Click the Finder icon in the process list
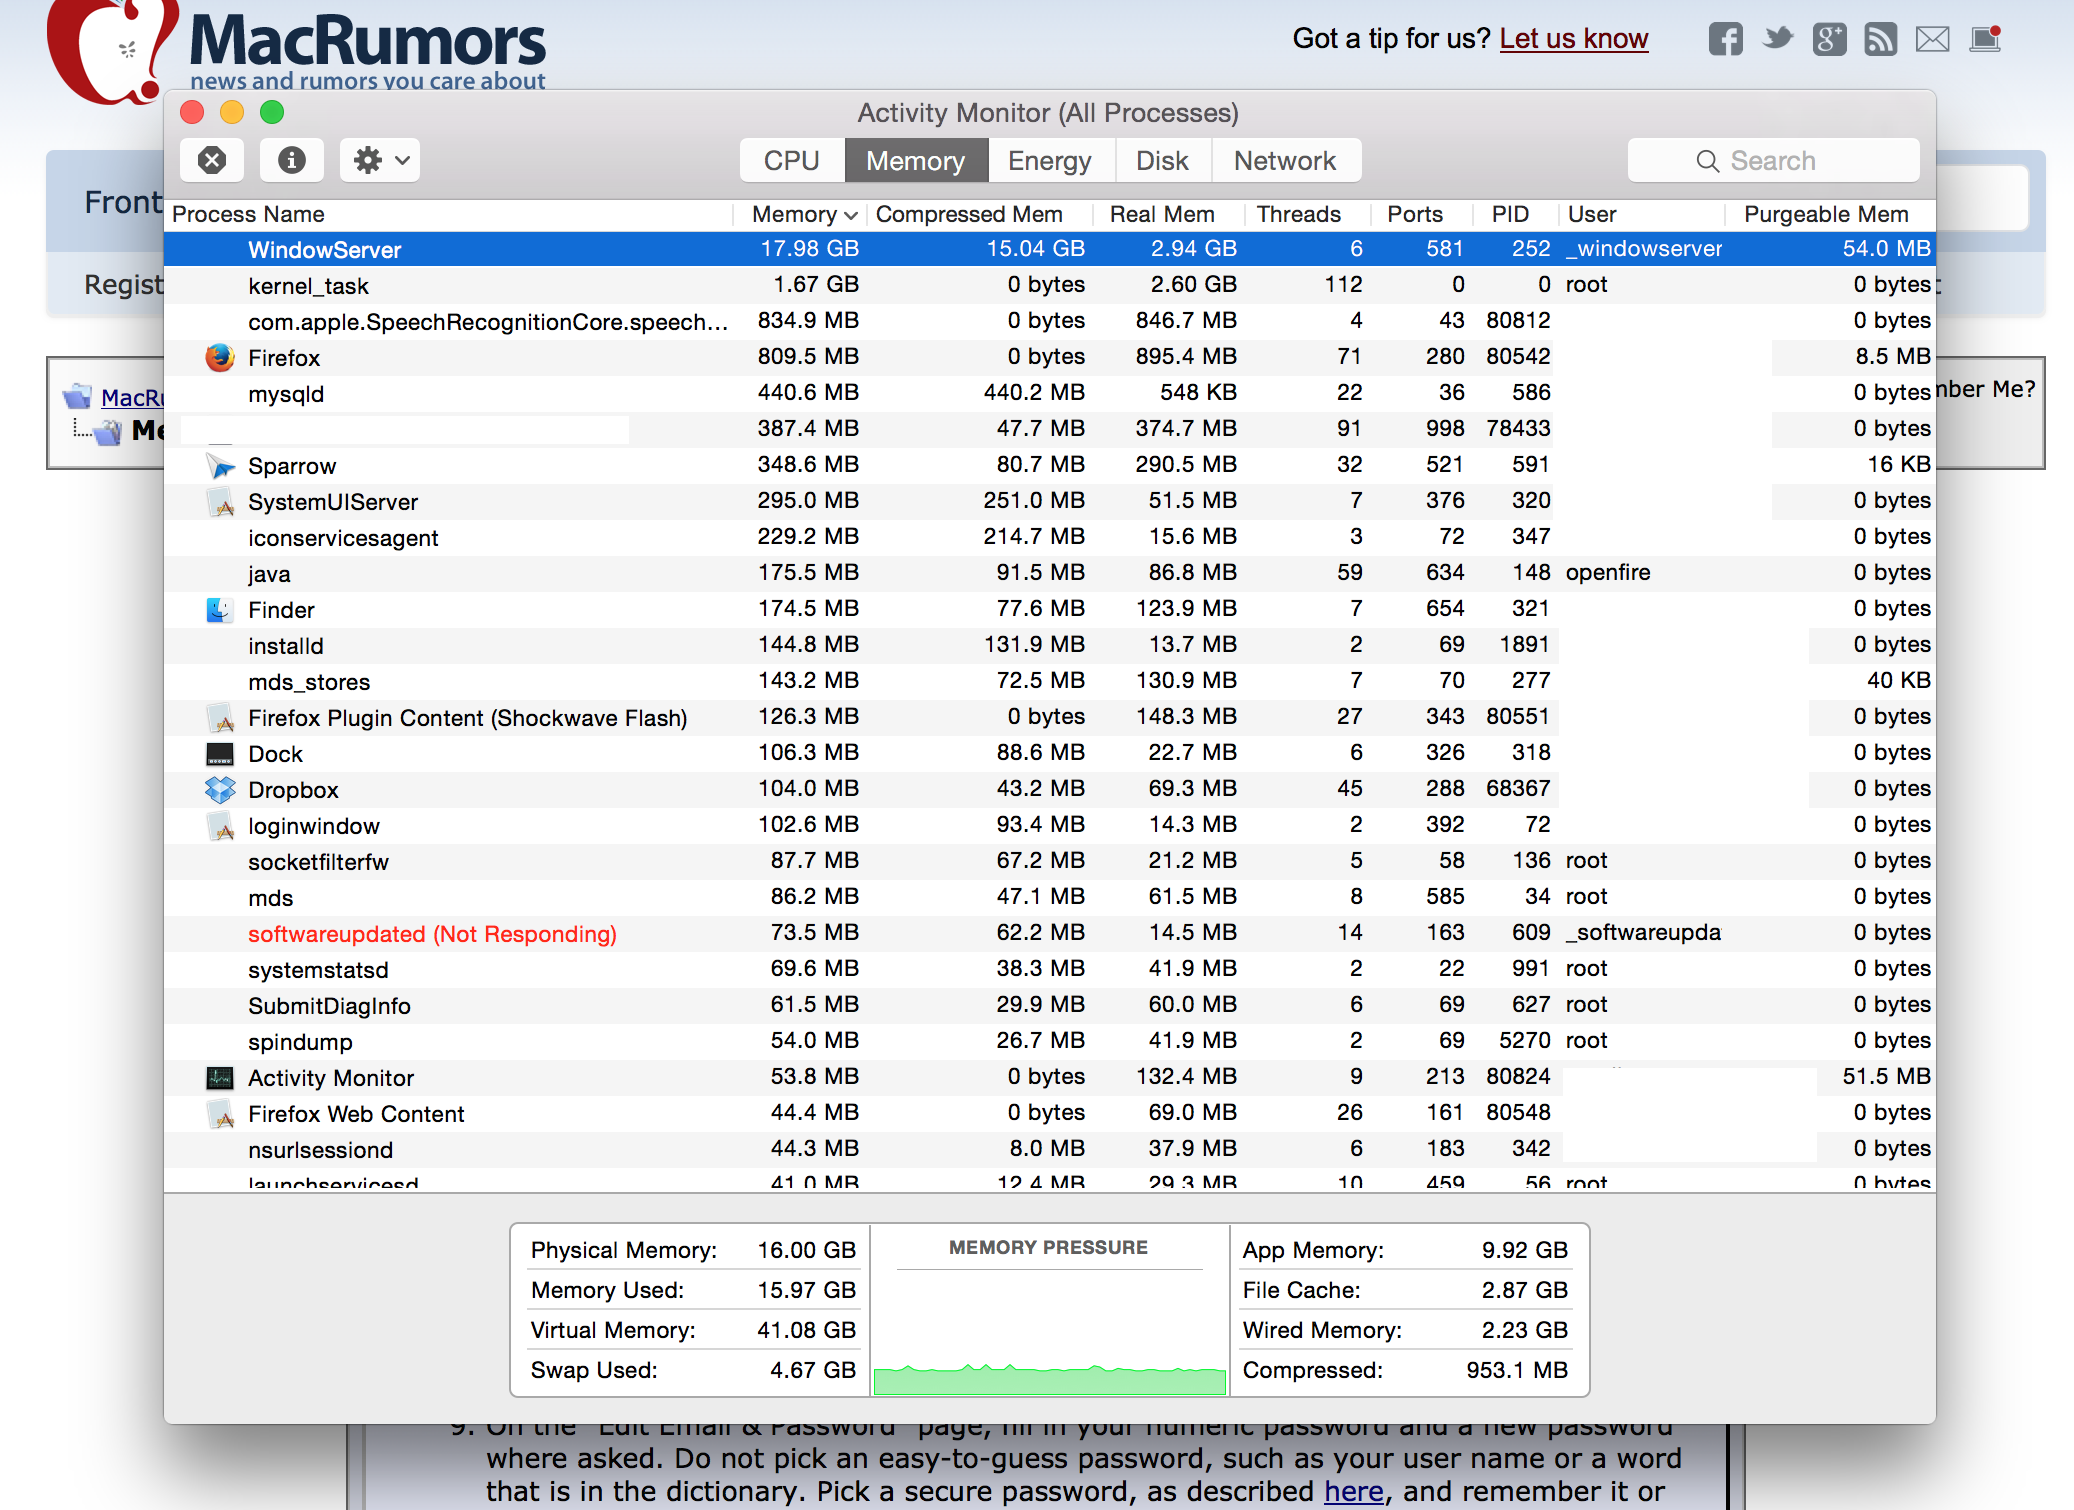2074x1510 pixels. coord(220,609)
